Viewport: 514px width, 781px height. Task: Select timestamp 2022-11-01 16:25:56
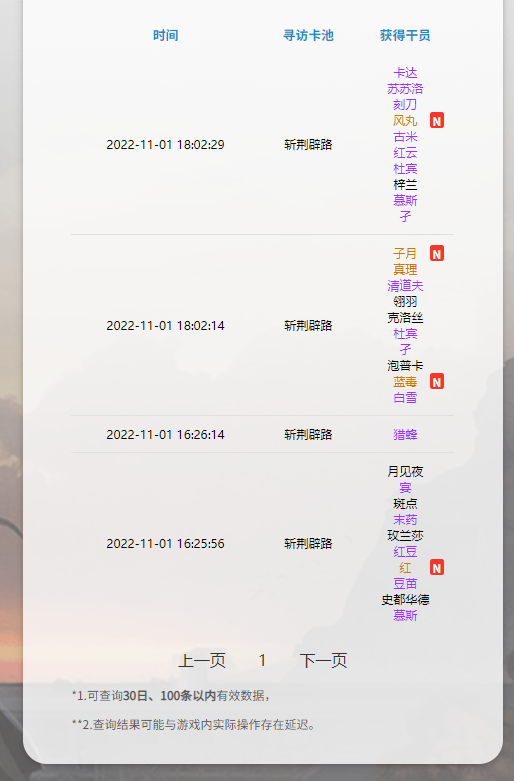(165, 543)
